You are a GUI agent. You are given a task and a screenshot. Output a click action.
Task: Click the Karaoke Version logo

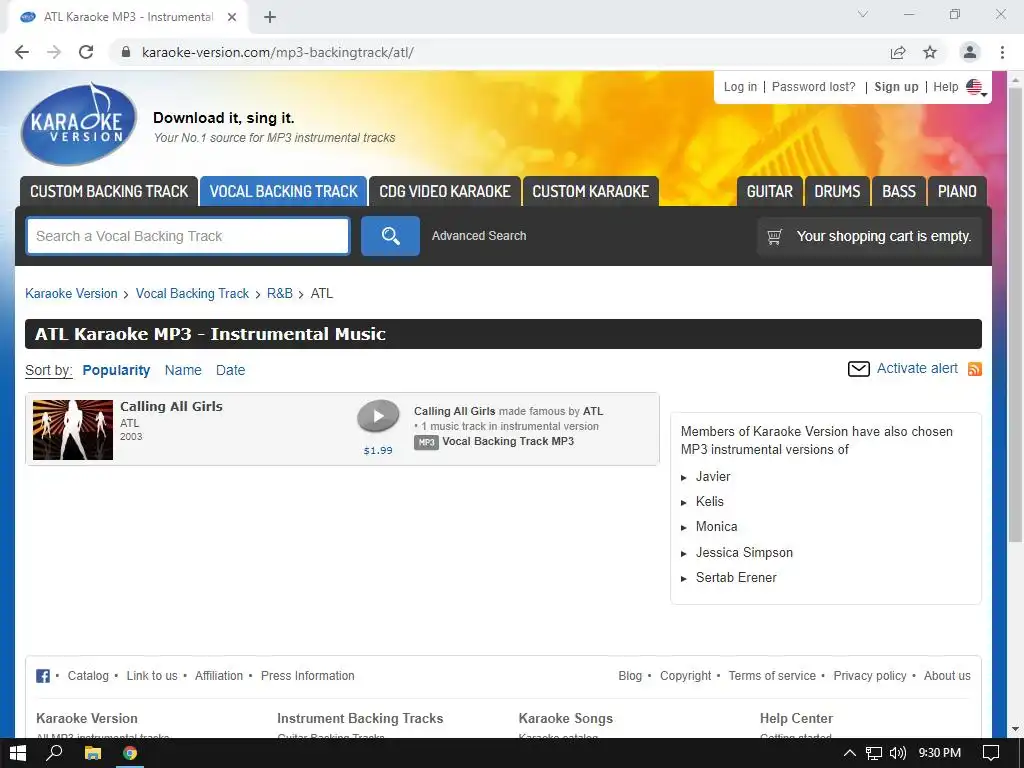[78, 124]
